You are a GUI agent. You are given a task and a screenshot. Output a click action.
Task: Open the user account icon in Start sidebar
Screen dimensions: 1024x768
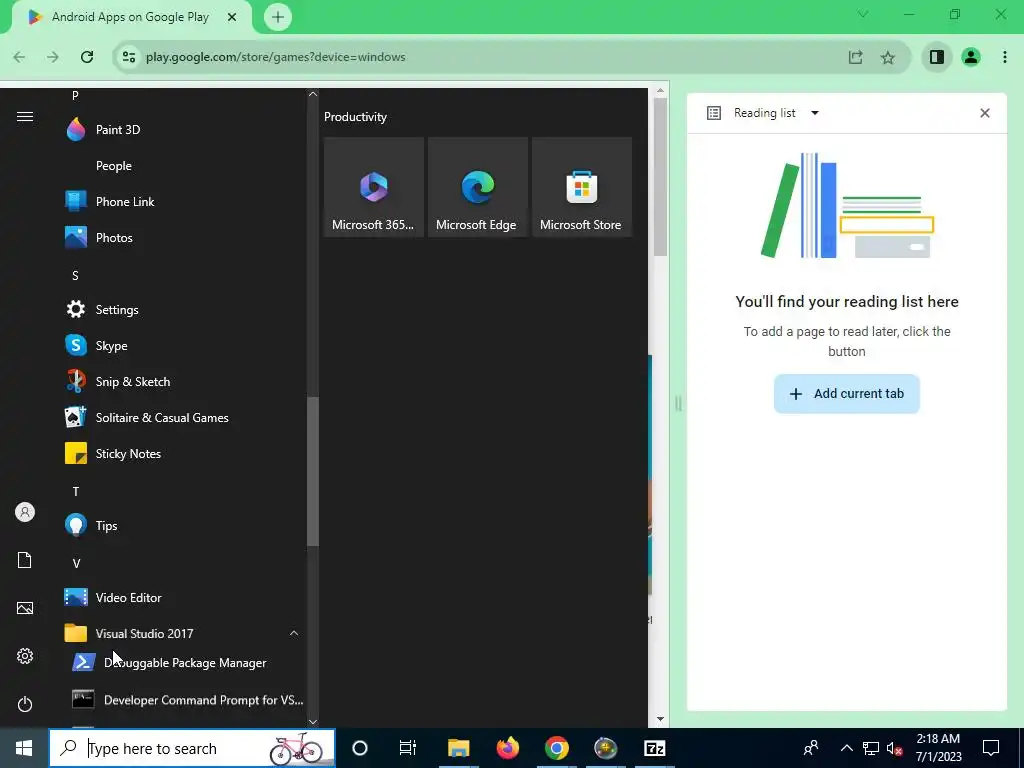coord(25,512)
